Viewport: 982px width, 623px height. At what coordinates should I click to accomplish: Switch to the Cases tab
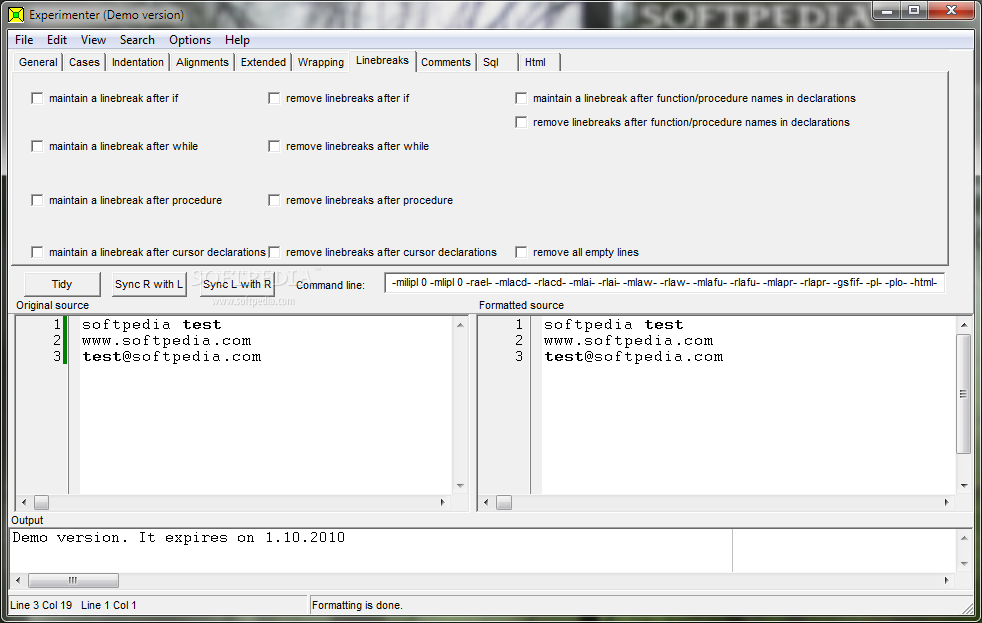(84, 62)
